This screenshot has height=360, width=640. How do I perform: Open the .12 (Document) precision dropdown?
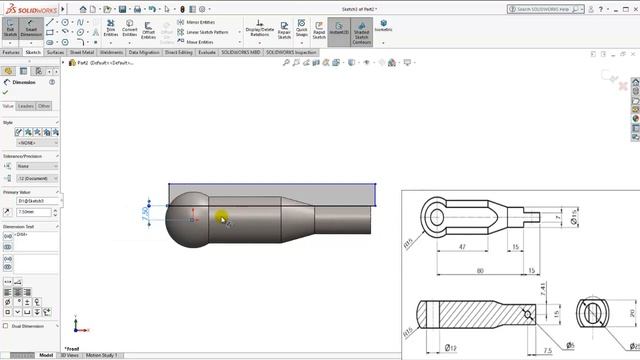tap(37, 178)
